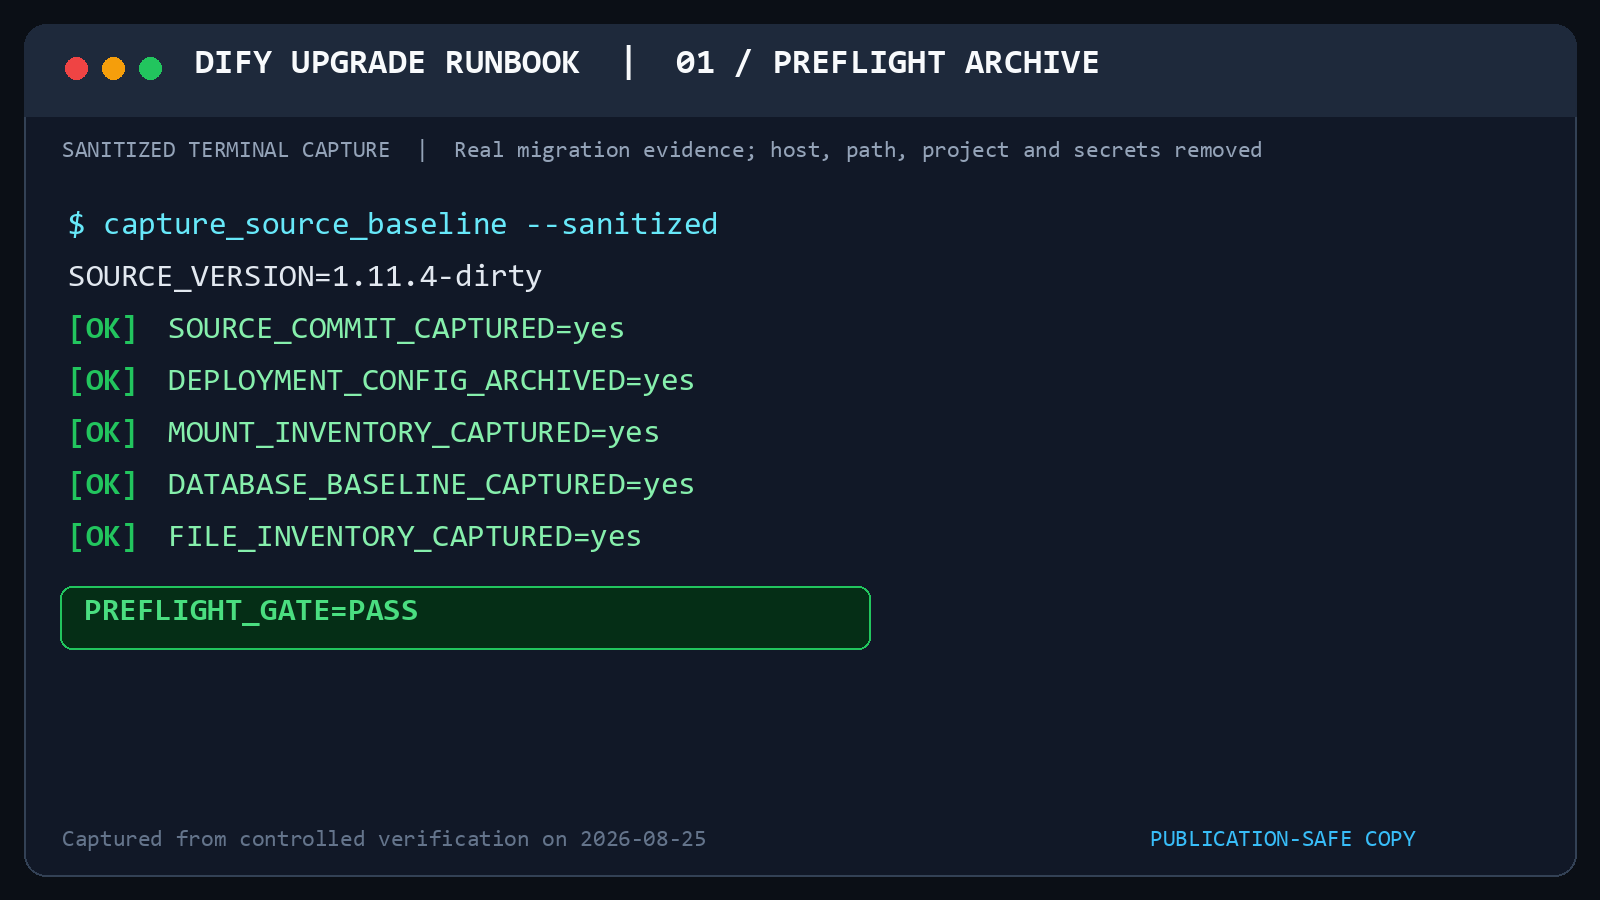Click the SOURCE_COMMIT_CAPTURED=yes line
Screen dimensions: 1600x900
click(396, 328)
